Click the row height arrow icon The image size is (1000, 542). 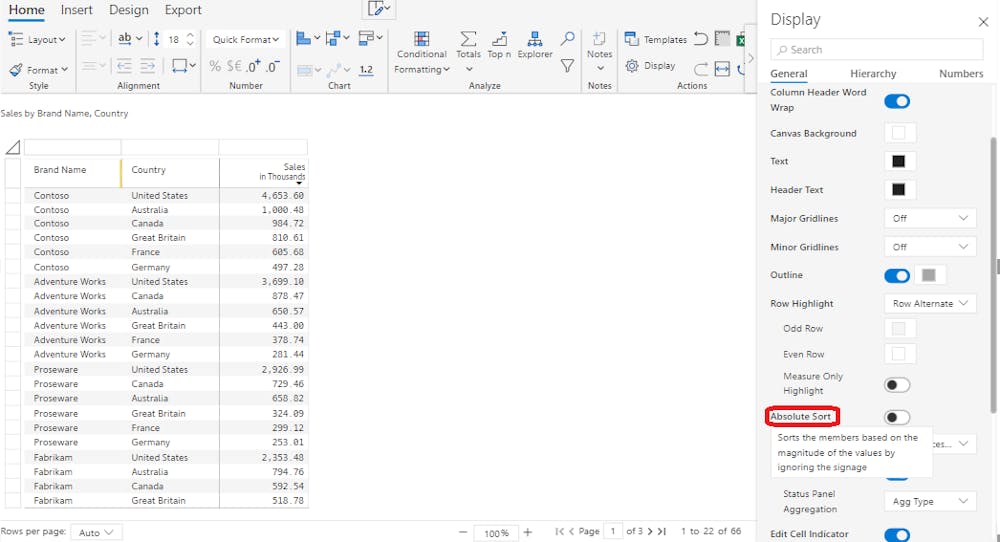pyautogui.click(x=156, y=39)
